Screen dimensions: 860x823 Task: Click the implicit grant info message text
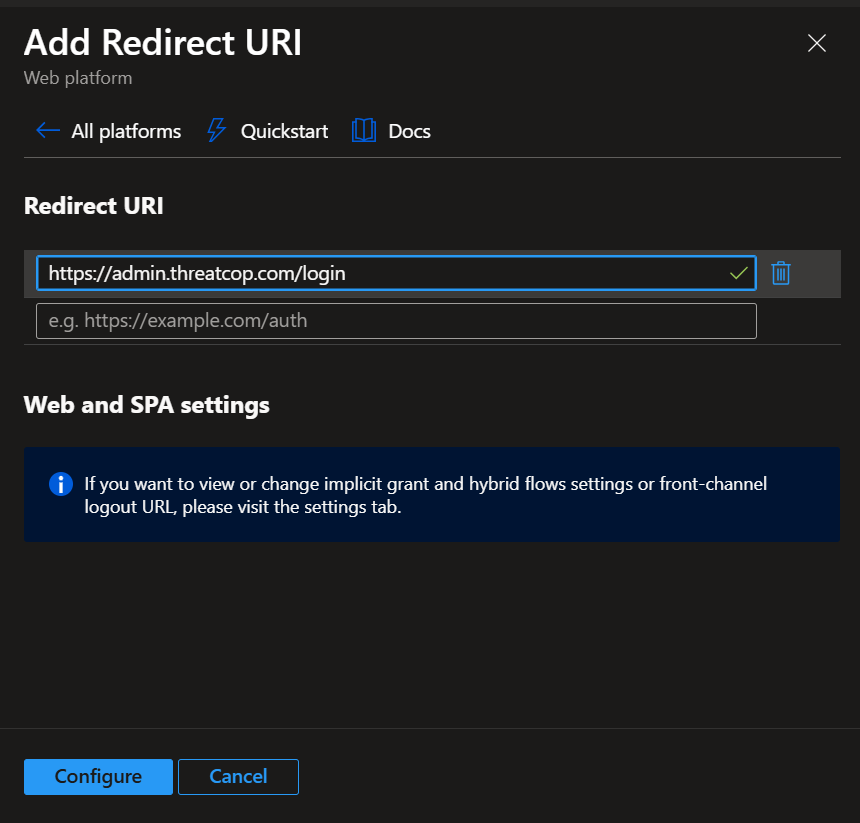[x=425, y=495]
